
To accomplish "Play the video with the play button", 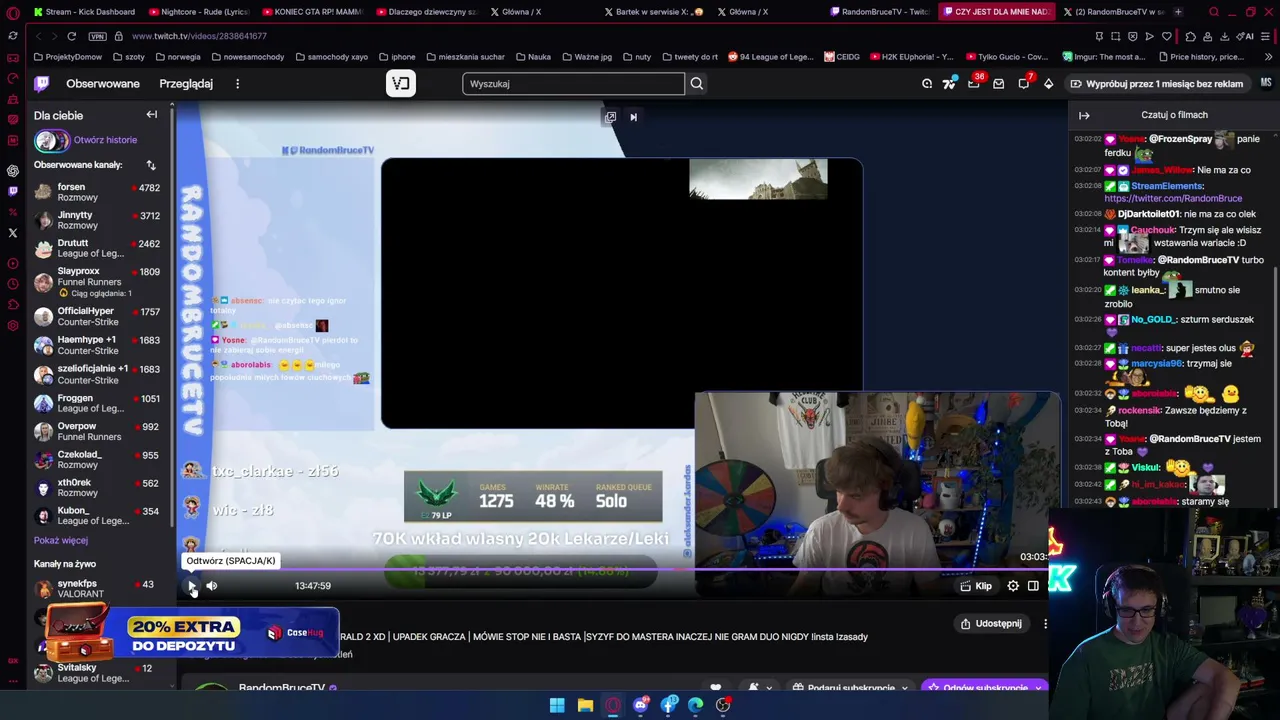I will pos(192,586).
